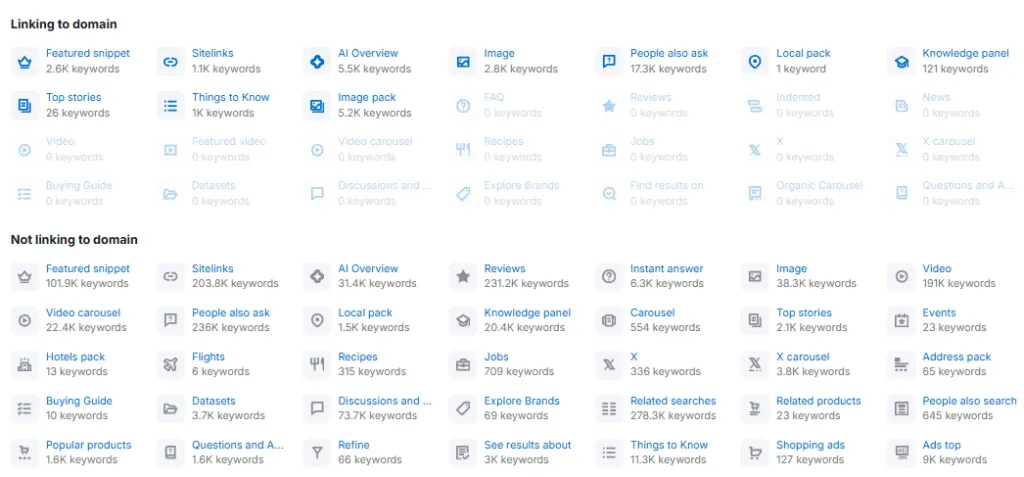Click the Popular products link

88,445
